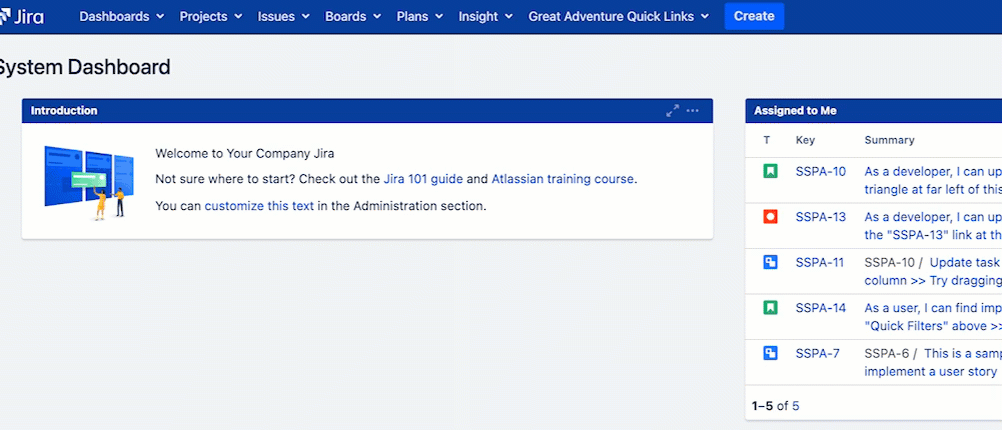Click the sub-task icon for SSPA-7
This screenshot has width=1002, height=430.
point(770,353)
